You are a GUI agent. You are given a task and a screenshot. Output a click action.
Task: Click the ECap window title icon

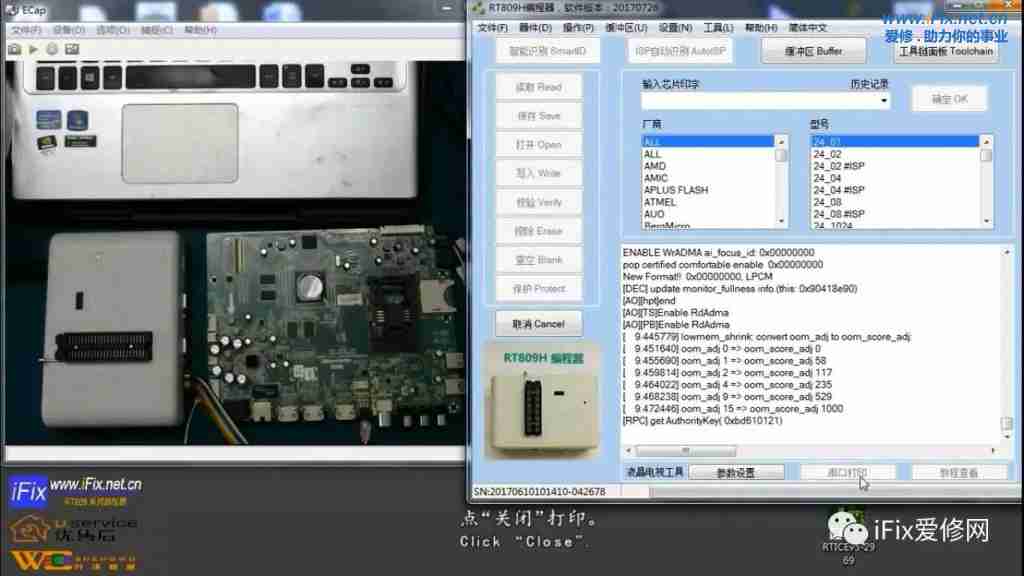(12, 9)
